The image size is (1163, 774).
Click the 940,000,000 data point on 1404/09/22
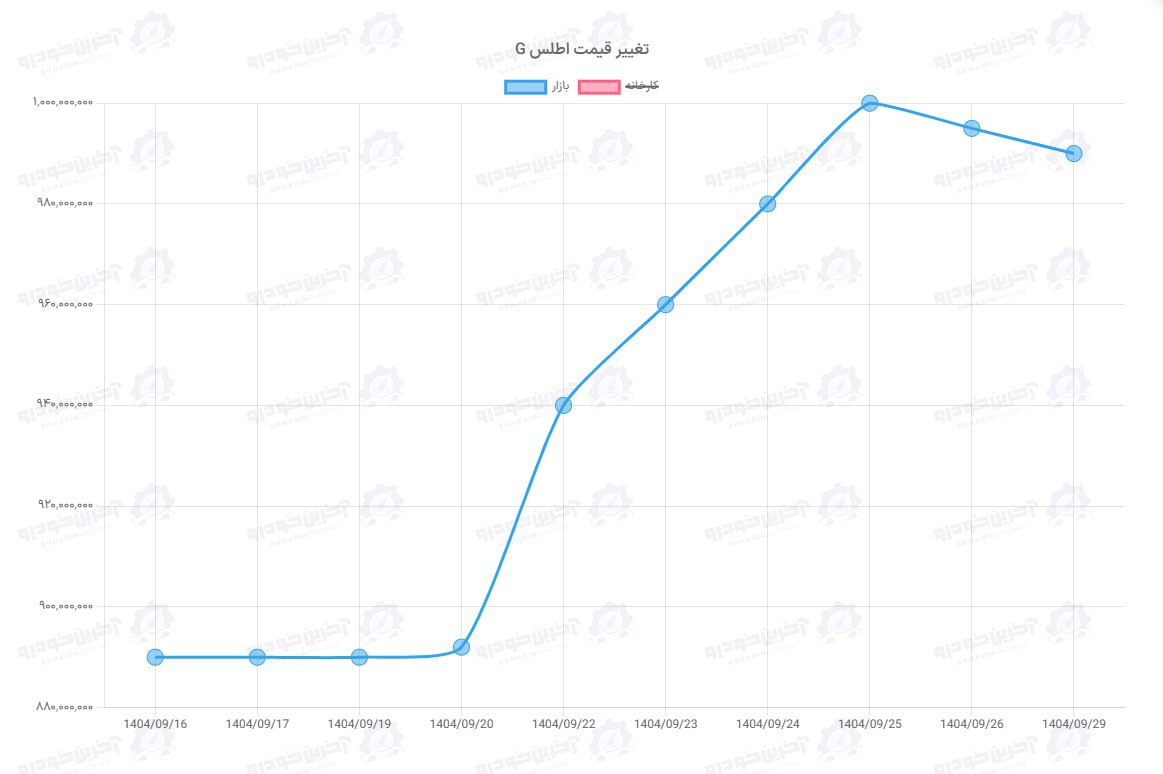click(x=563, y=405)
